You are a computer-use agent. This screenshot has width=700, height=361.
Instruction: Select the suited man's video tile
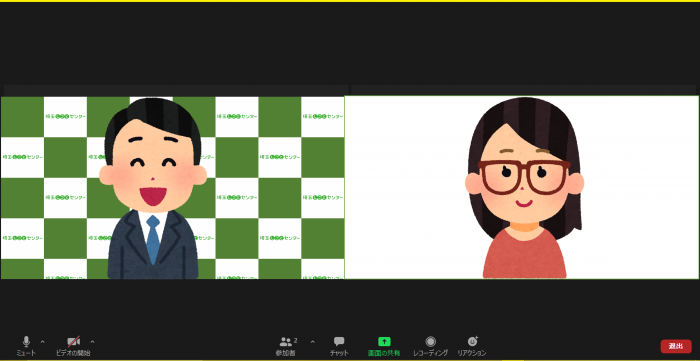point(172,187)
